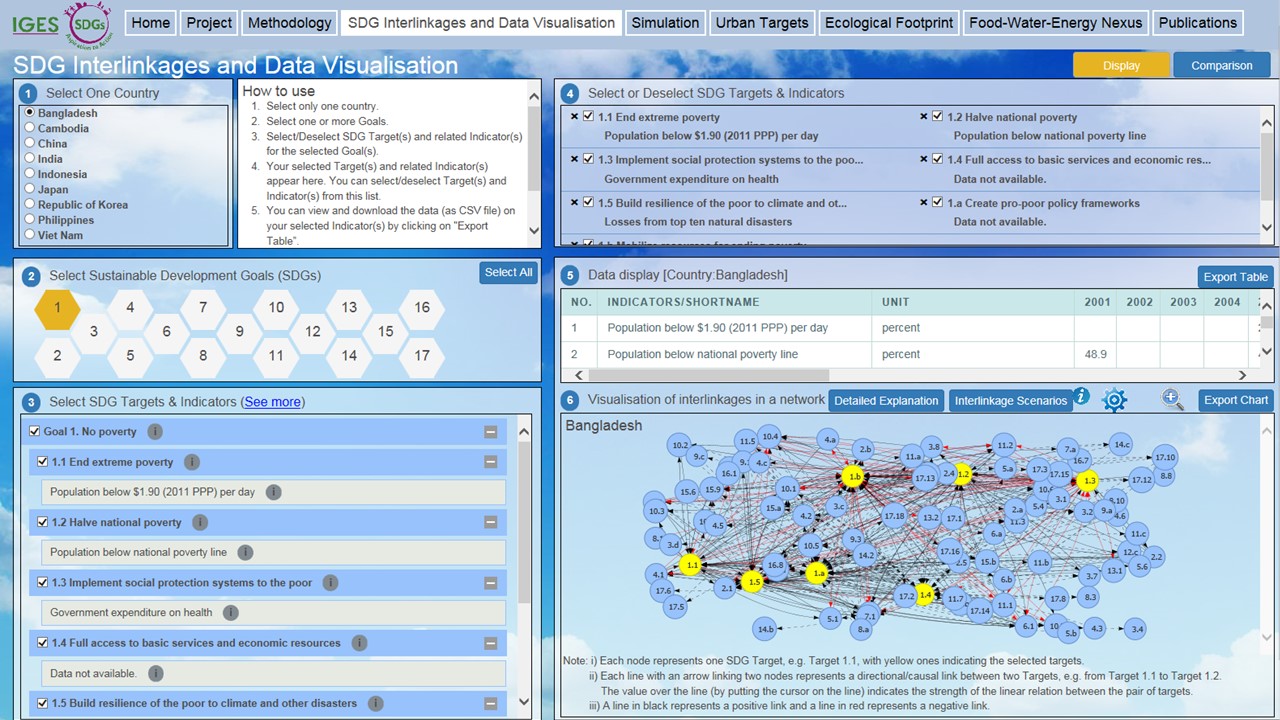Open the Simulation tab
The image size is (1280, 720).
pyautogui.click(x=665, y=23)
